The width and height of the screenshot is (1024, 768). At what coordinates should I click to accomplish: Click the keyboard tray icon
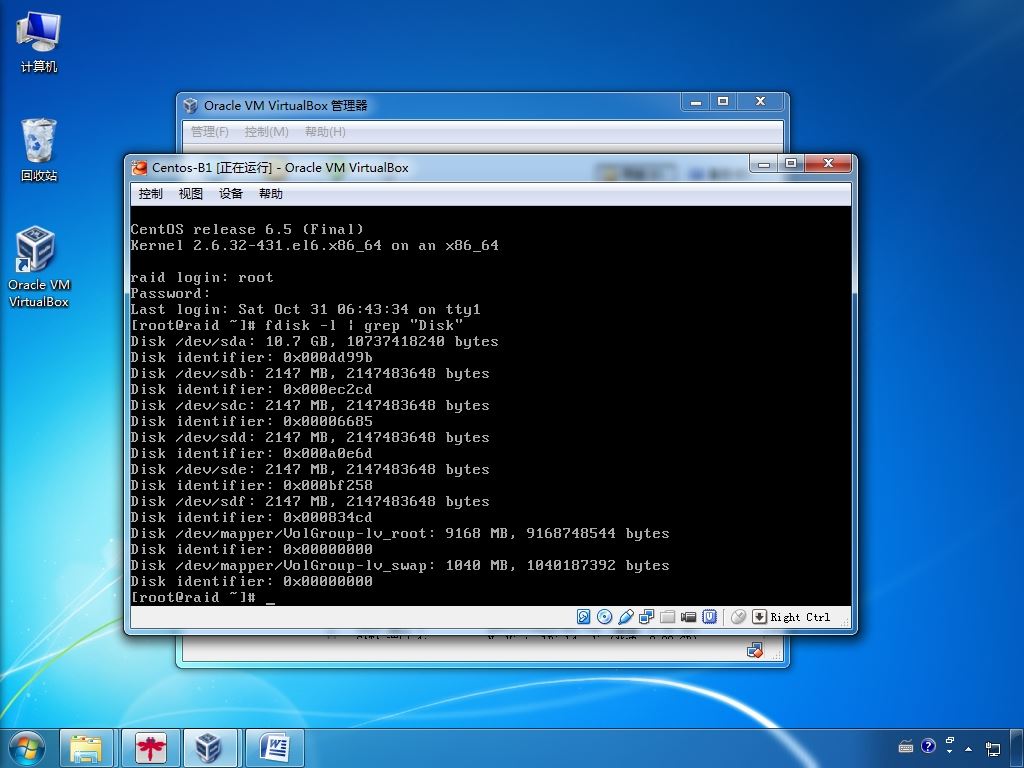906,746
